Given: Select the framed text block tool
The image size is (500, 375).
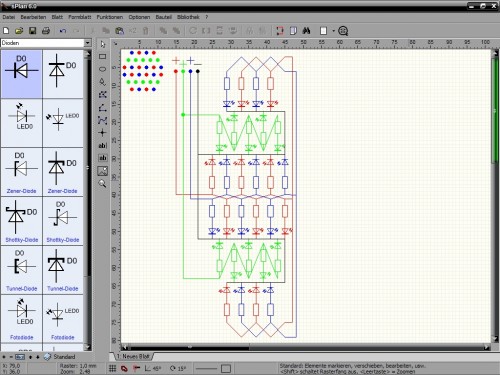Looking at the screenshot, I should (x=103, y=158).
